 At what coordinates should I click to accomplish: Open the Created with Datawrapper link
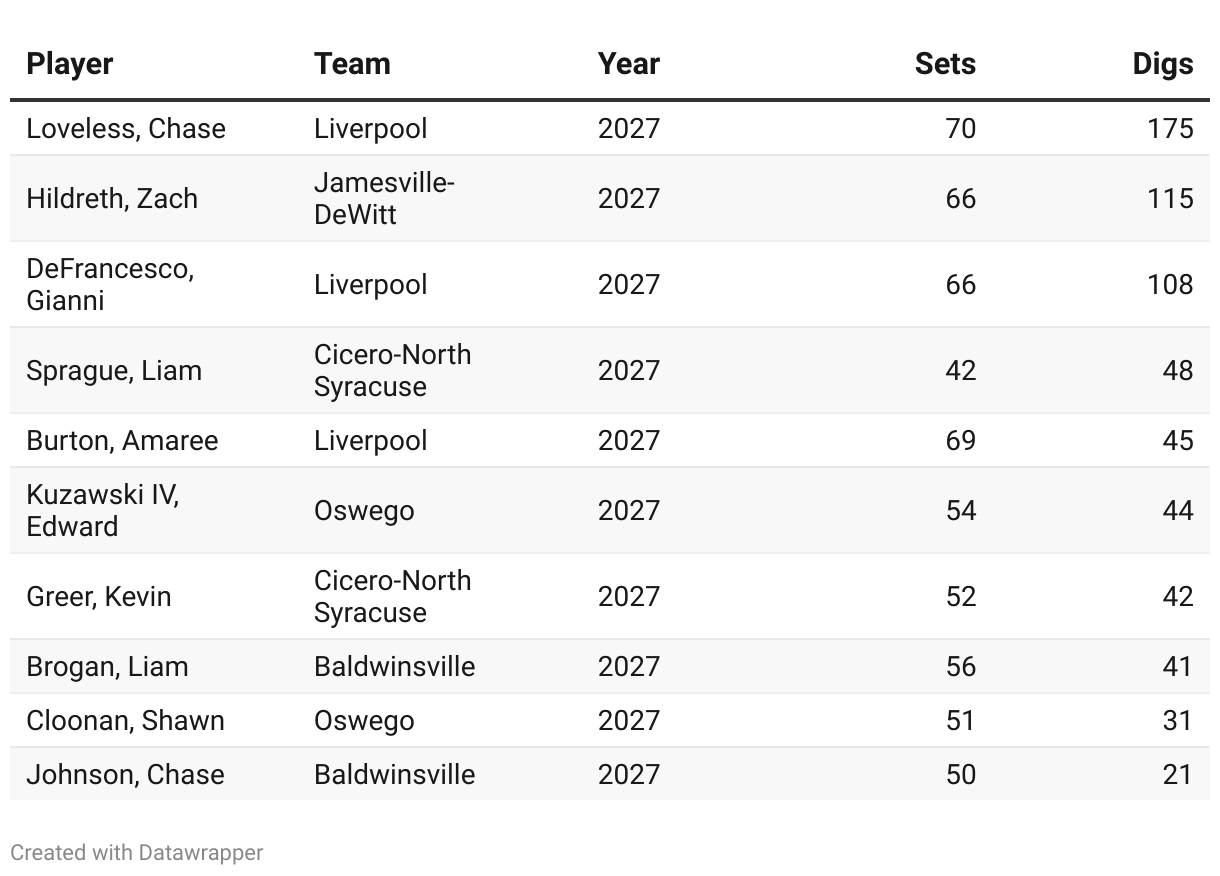coord(137,853)
